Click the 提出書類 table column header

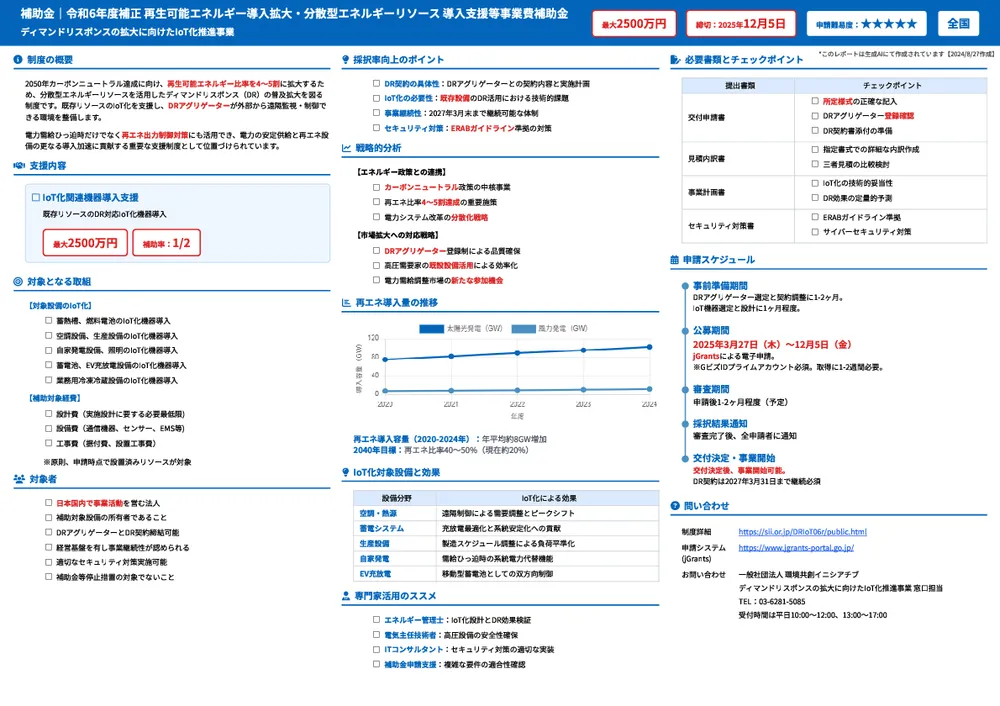click(x=740, y=85)
